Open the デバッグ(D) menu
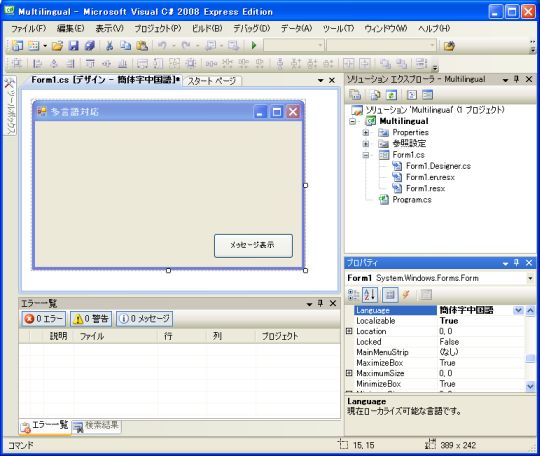This screenshot has height=456, width=540. [x=251, y=29]
